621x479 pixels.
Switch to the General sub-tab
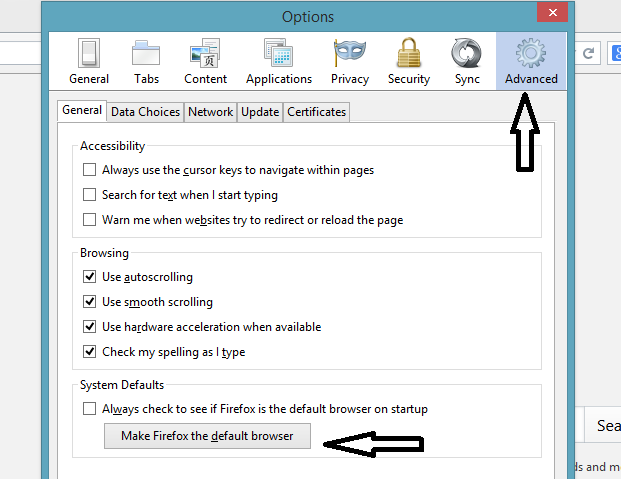tap(82, 110)
